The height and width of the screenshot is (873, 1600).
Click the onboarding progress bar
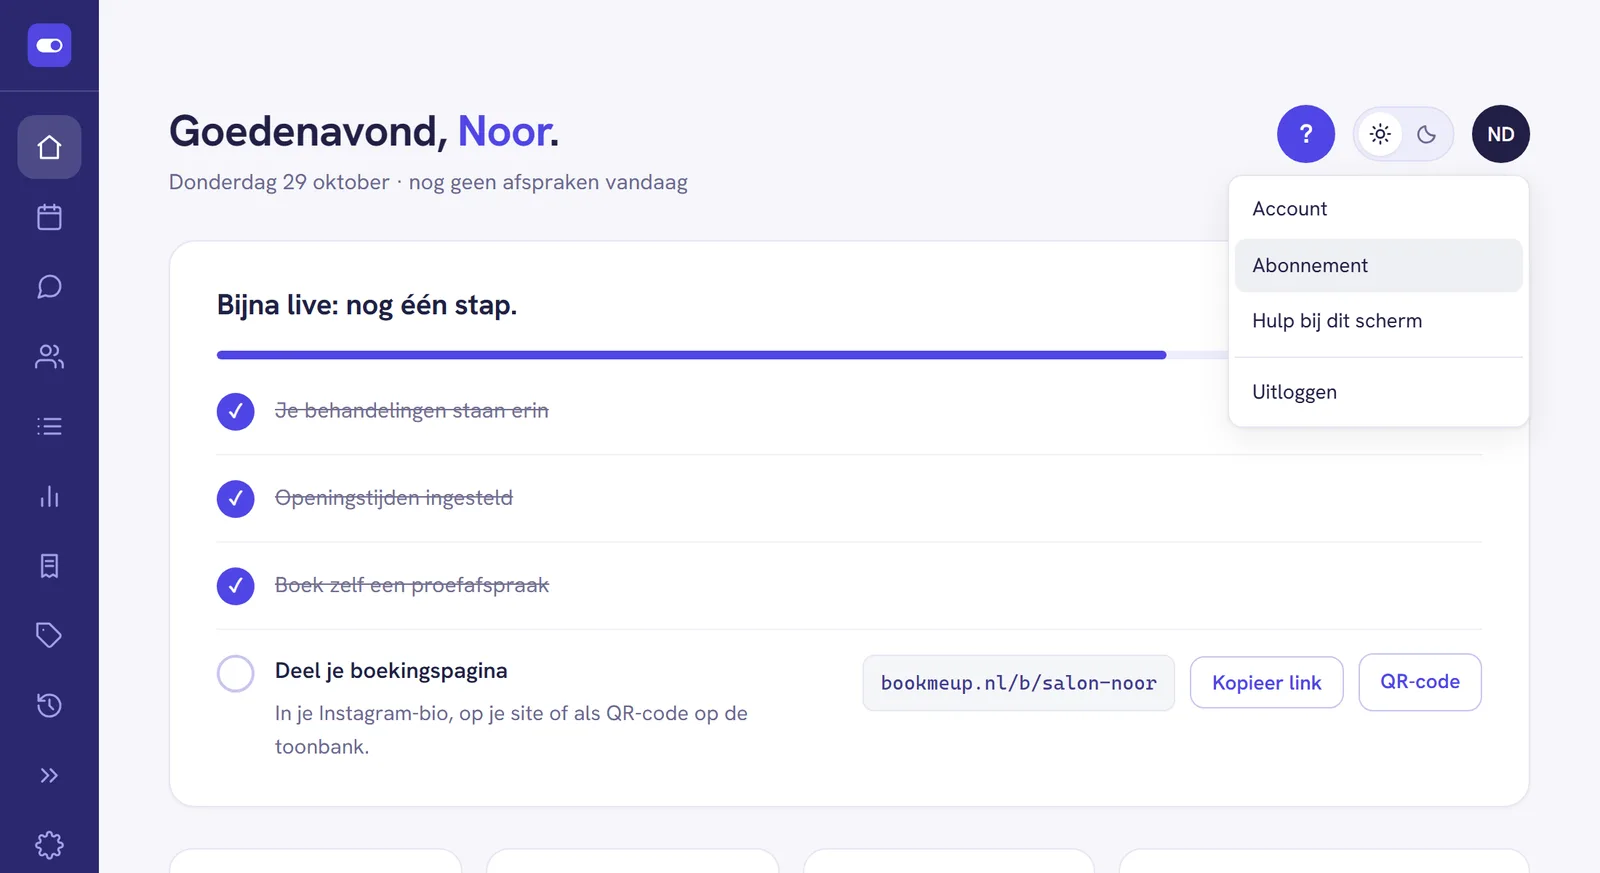click(722, 355)
